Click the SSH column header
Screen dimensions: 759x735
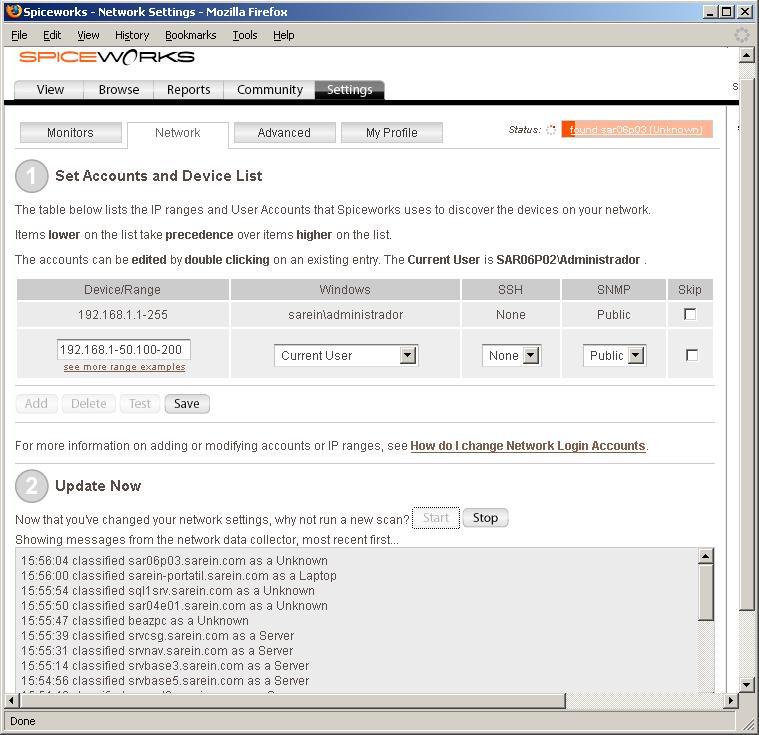coord(511,290)
